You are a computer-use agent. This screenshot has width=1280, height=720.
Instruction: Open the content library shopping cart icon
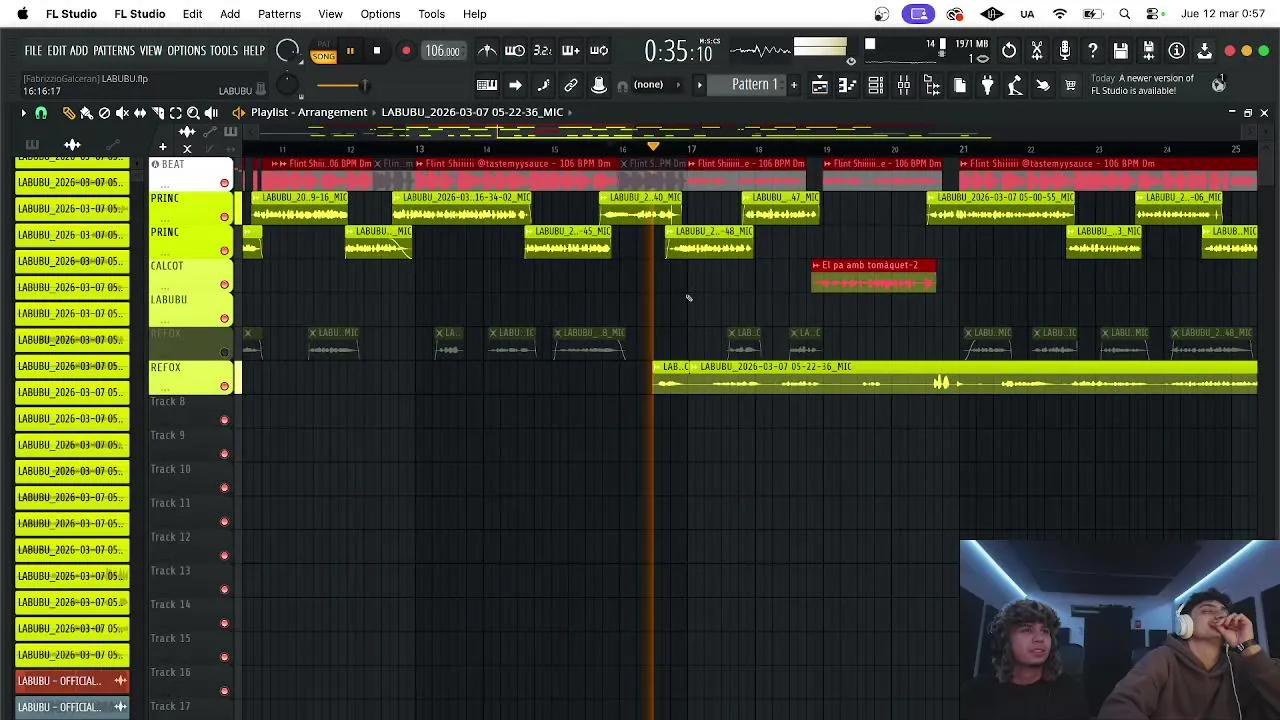(x=1070, y=85)
